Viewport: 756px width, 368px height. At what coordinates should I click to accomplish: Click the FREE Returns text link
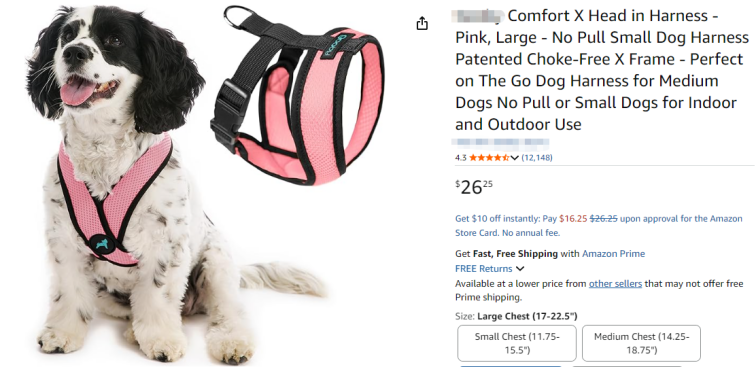pos(484,269)
